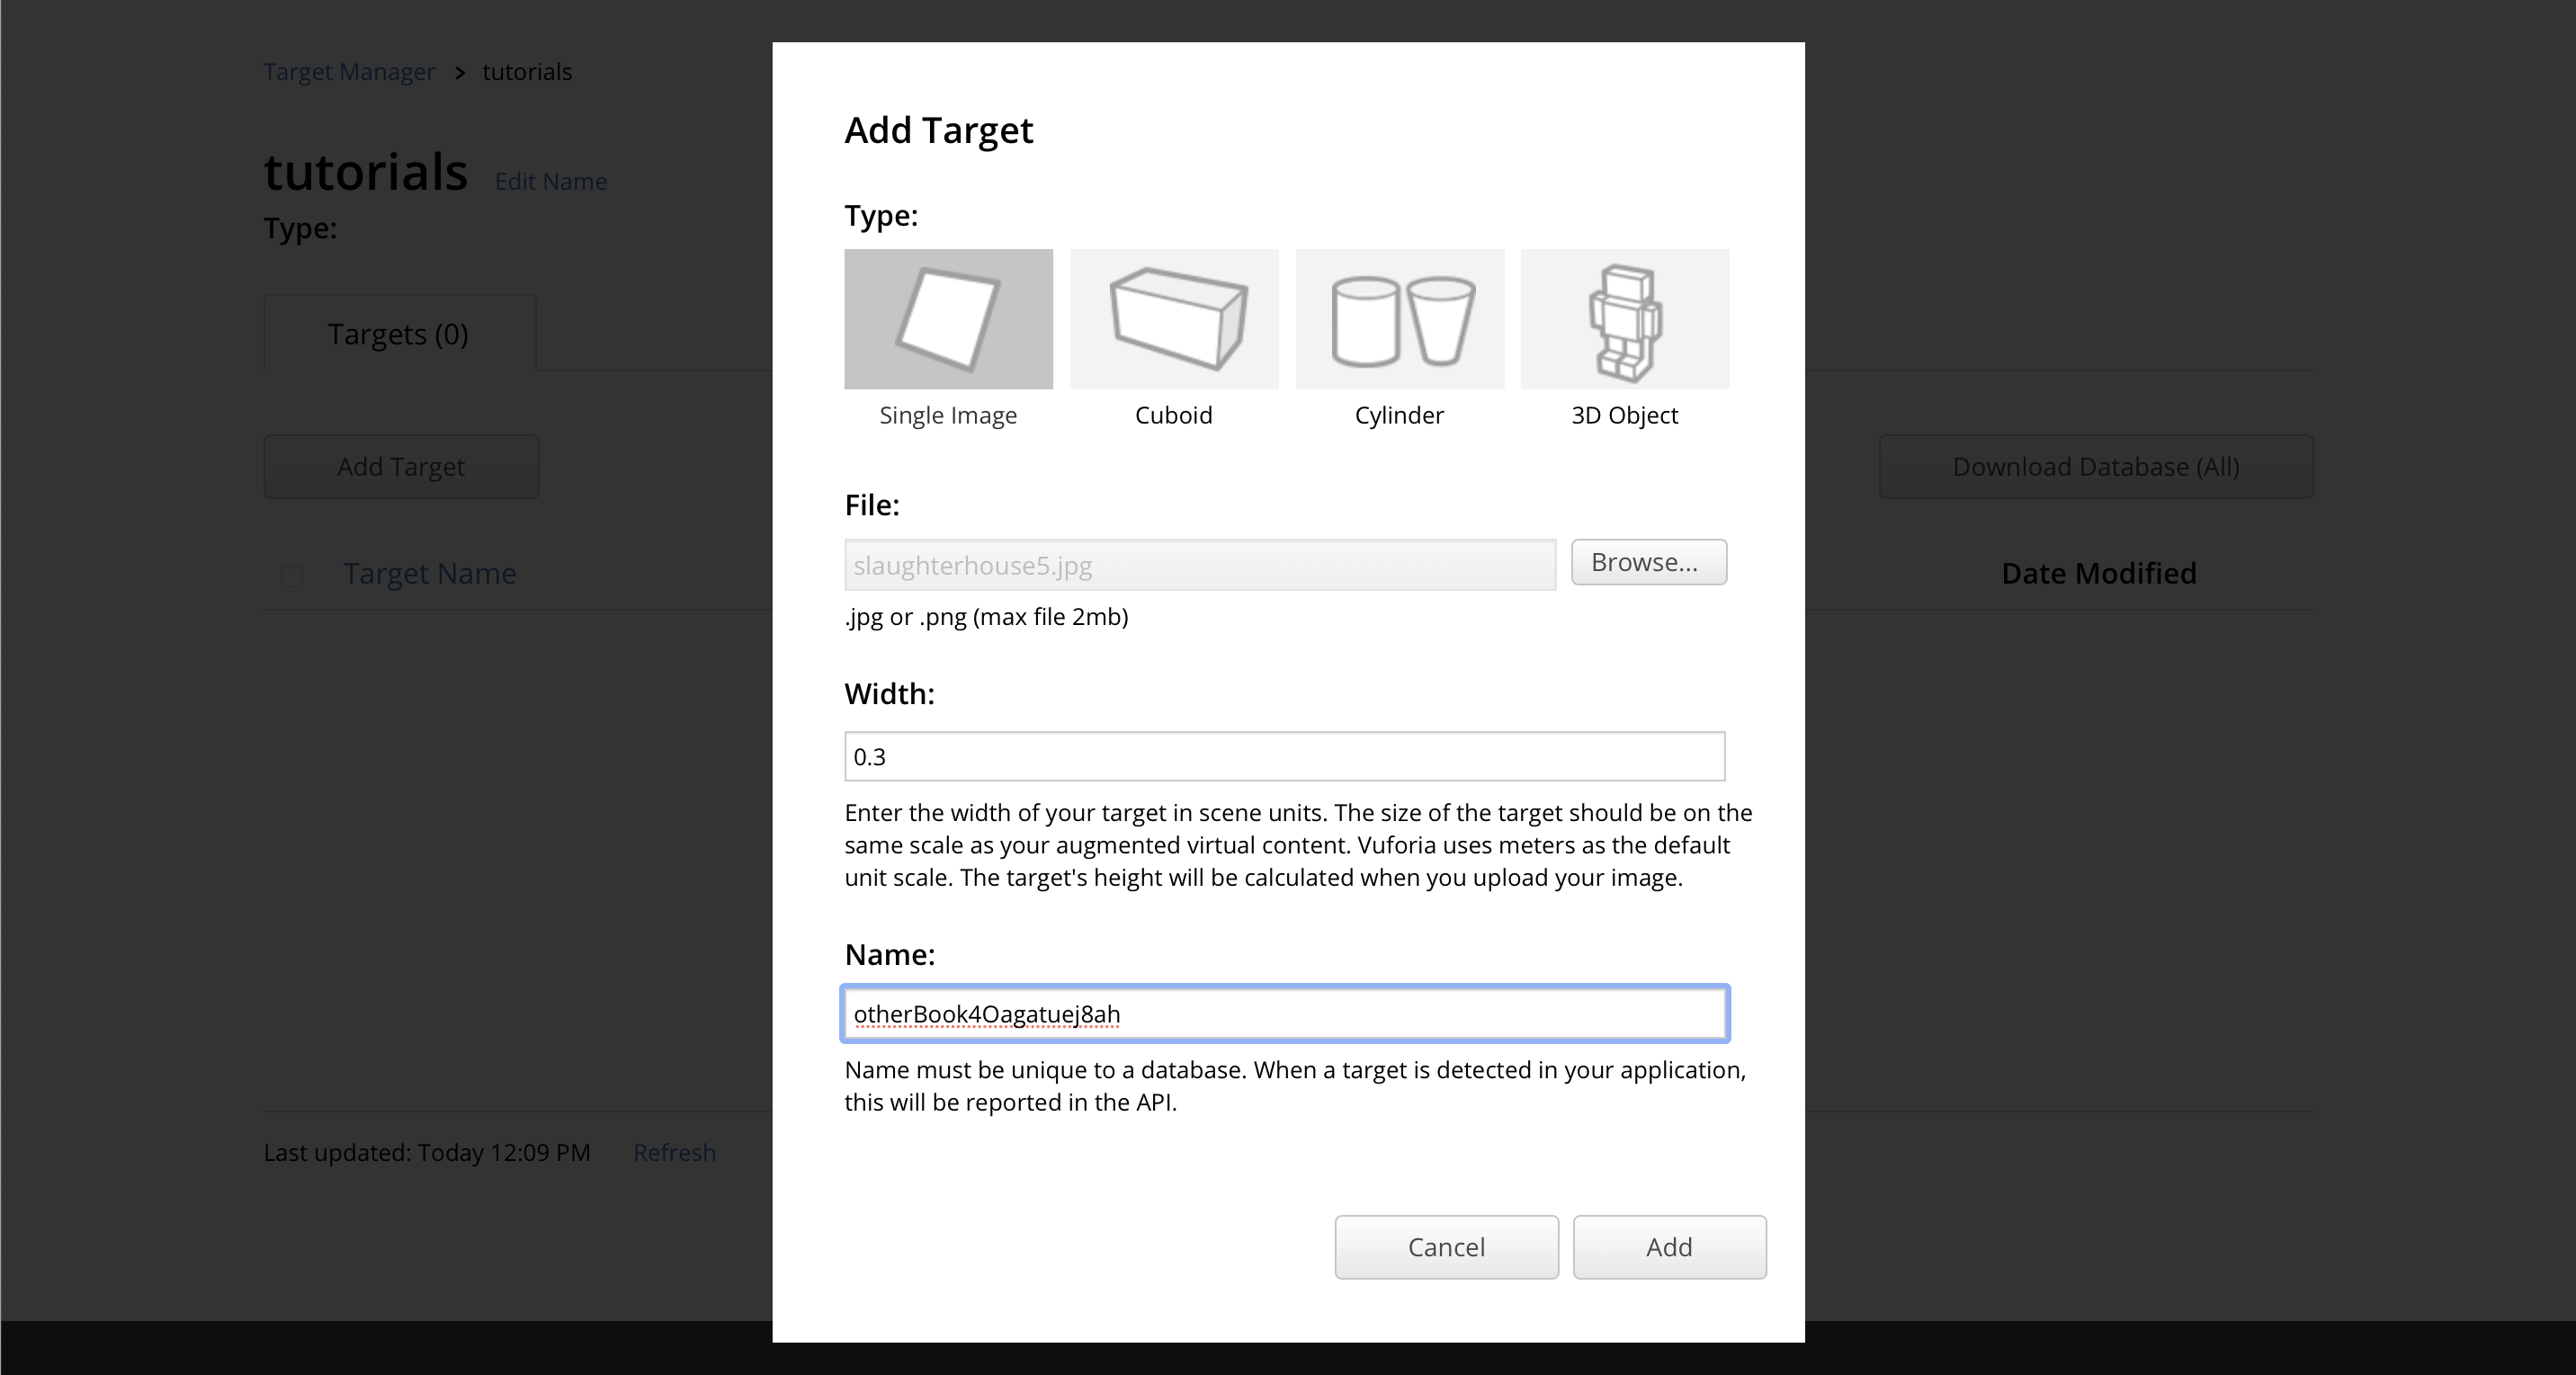Focus the Width input field
This screenshot has width=2576, height=1375.
tap(1284, 756)
